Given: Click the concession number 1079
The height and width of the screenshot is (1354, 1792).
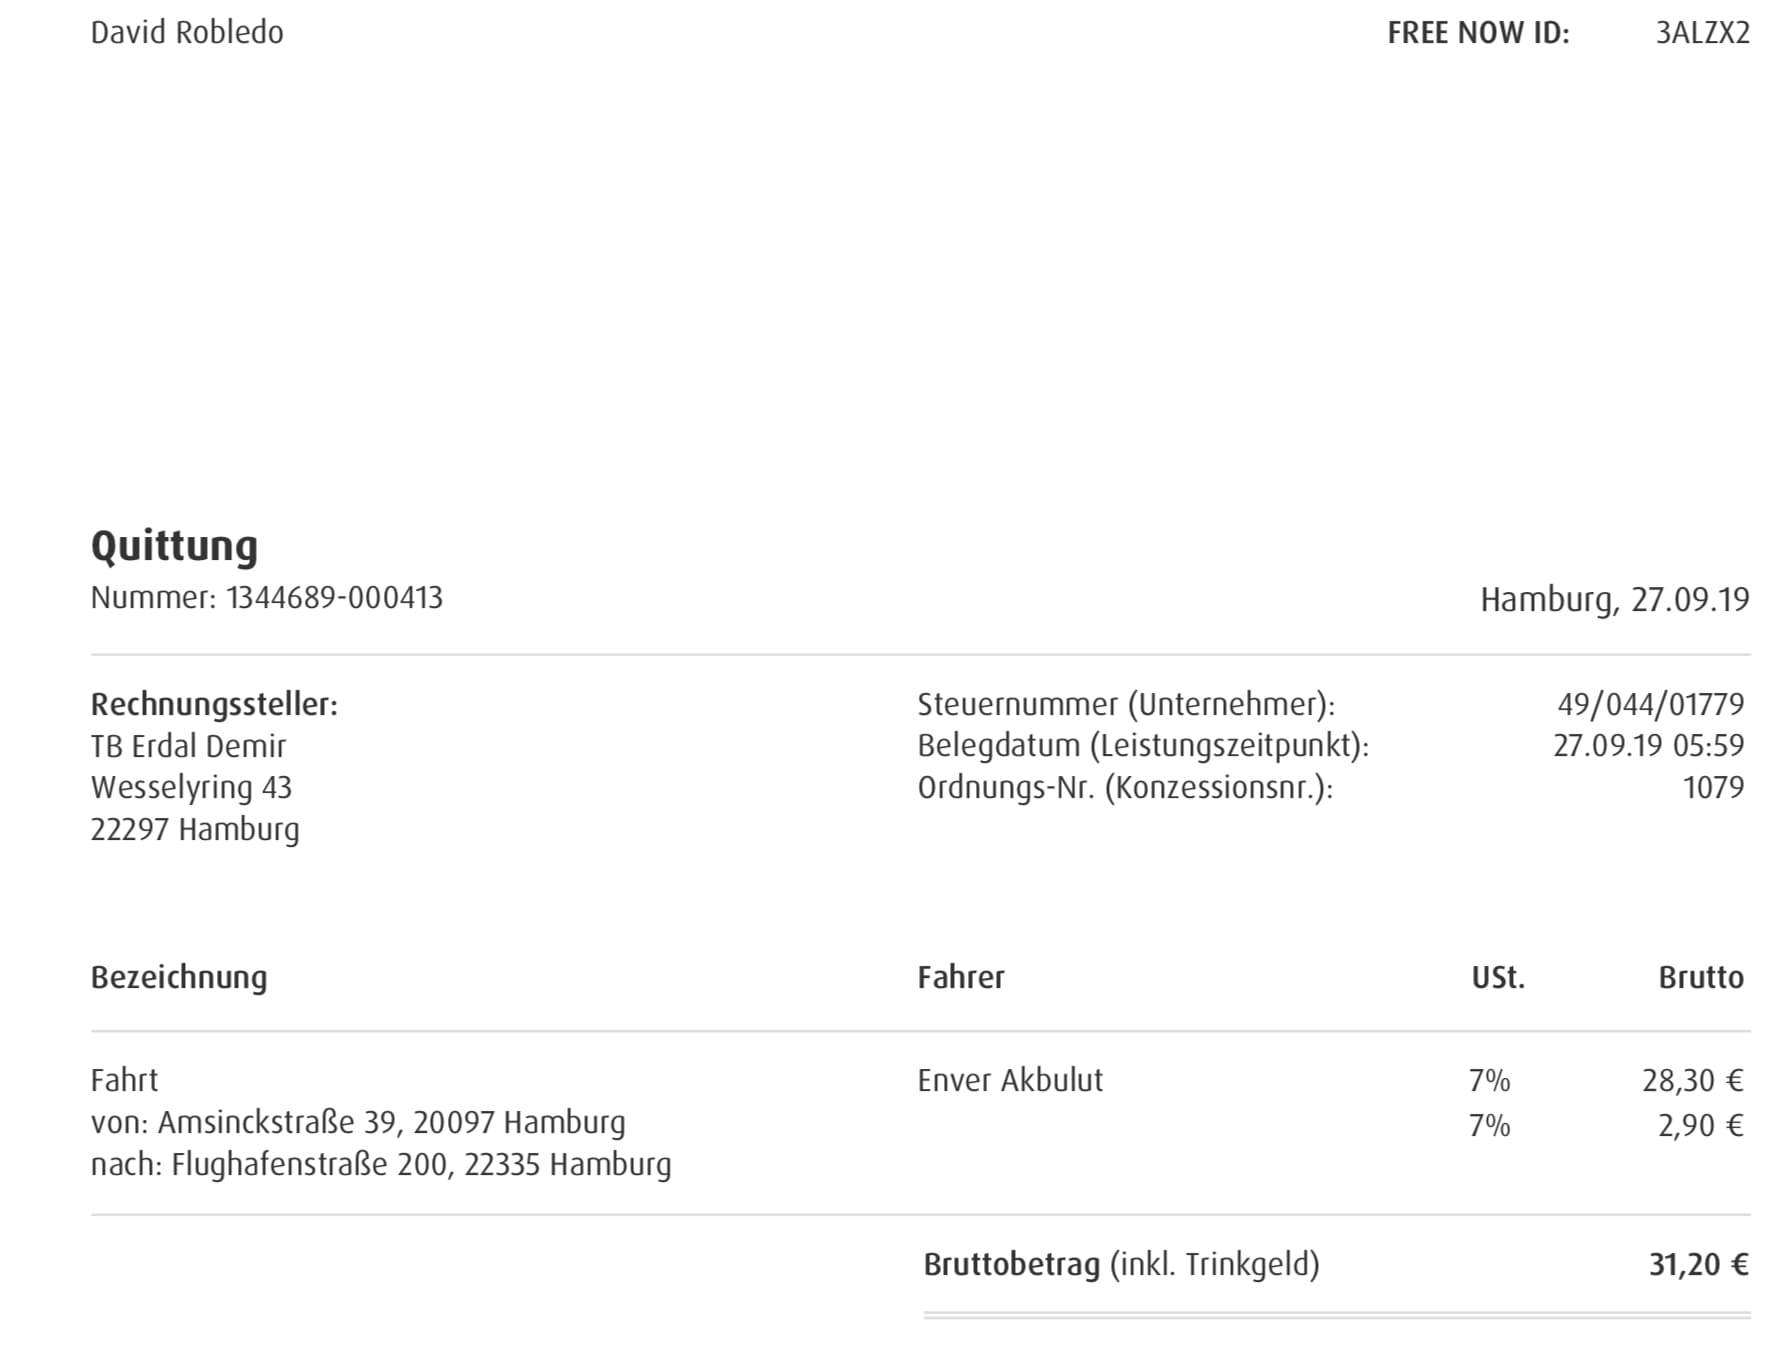Looking at the screenshot, I should [x=1713, y=788].
